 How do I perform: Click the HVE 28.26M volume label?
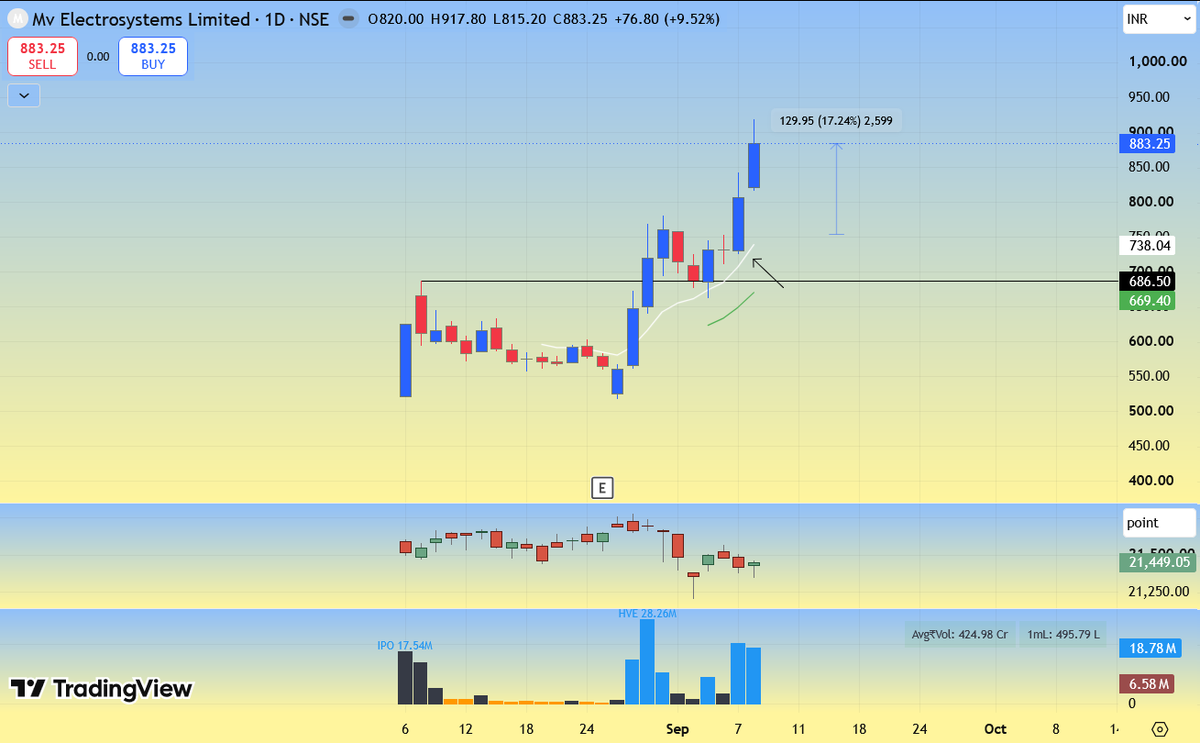[647, 613]
